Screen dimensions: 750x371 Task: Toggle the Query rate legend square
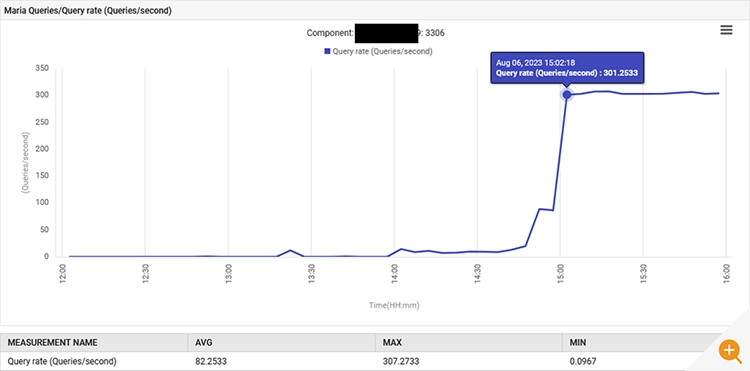328,51
